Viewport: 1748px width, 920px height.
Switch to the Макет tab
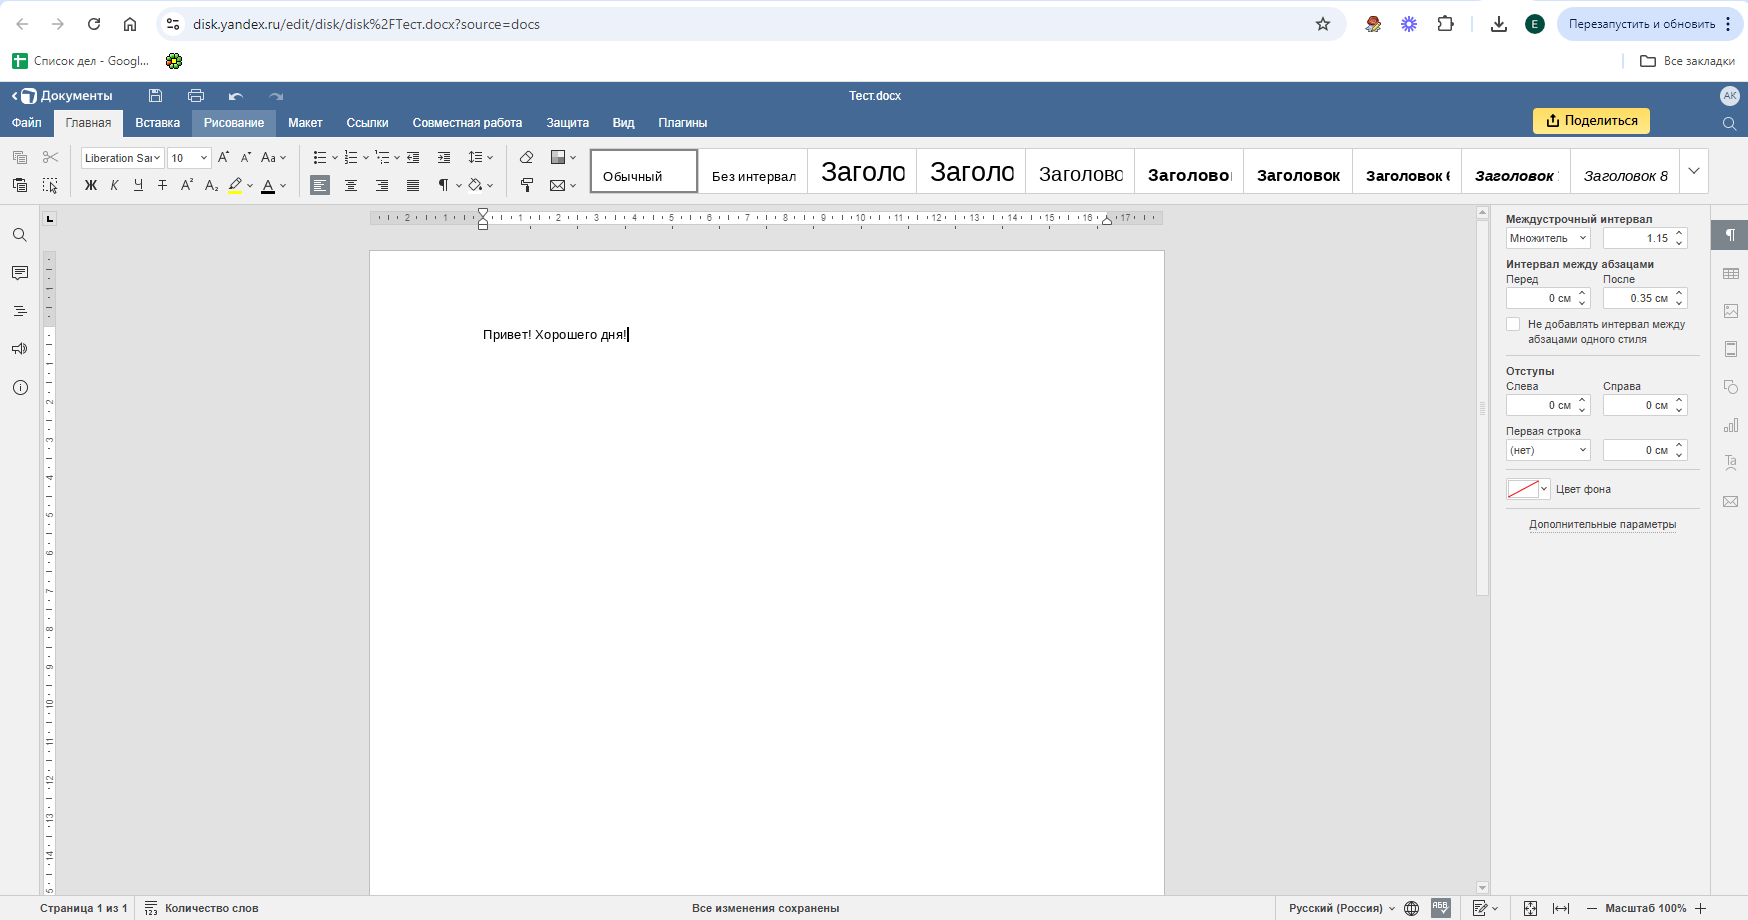[305, 123]
